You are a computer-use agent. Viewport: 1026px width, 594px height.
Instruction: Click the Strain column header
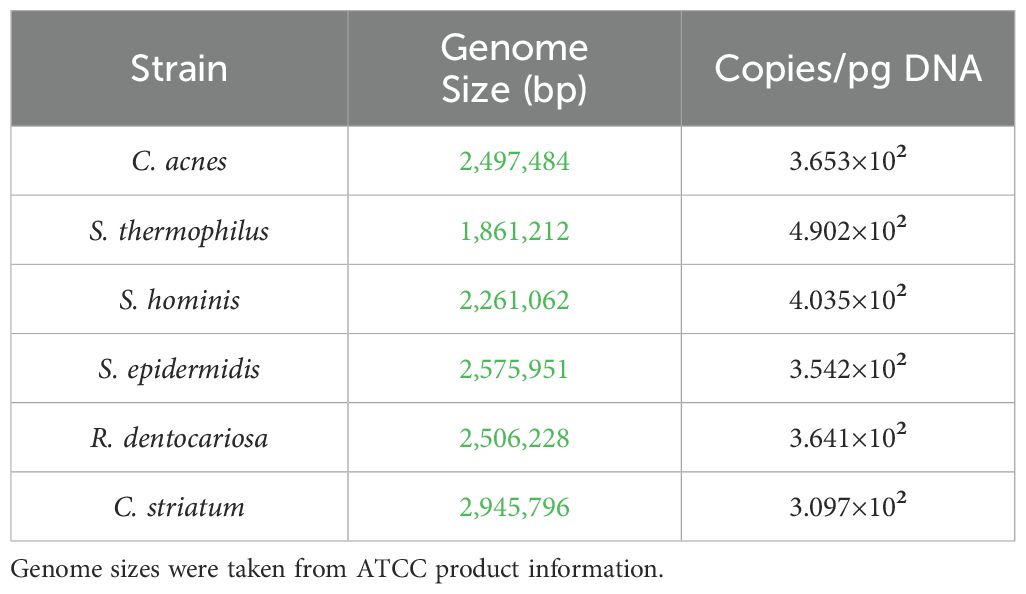179,69
